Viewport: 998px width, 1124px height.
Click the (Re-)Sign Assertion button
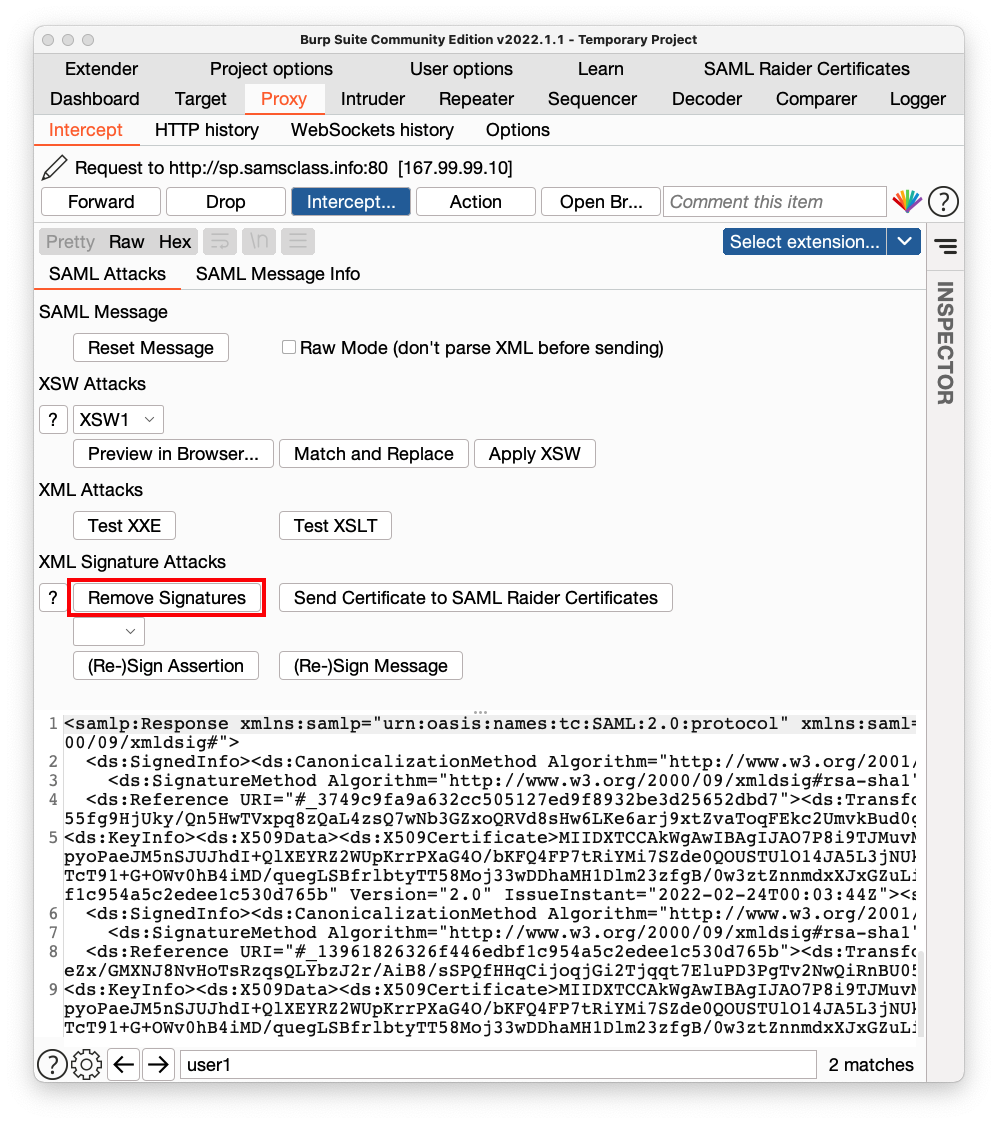pos(166,665)
